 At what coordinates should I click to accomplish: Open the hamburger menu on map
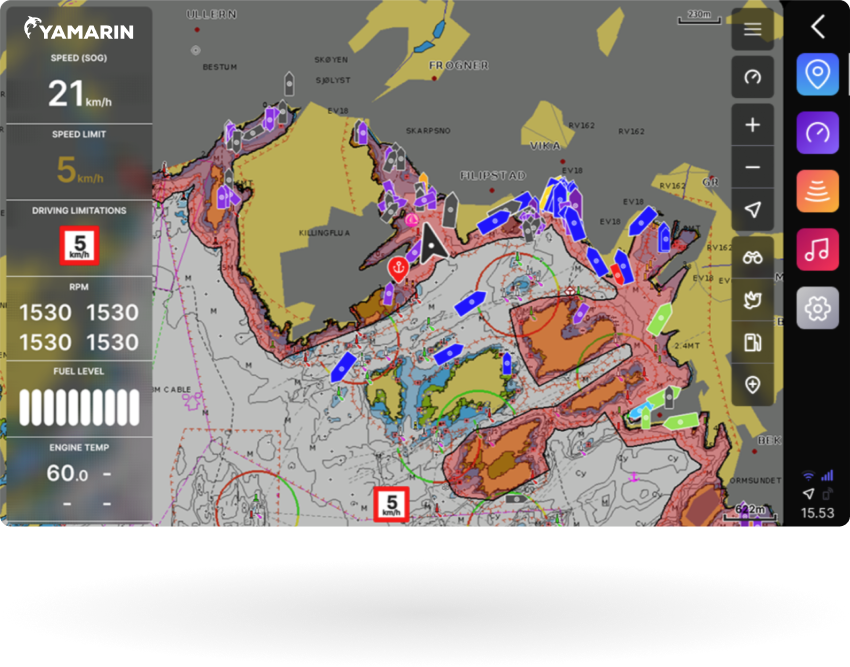753,30
